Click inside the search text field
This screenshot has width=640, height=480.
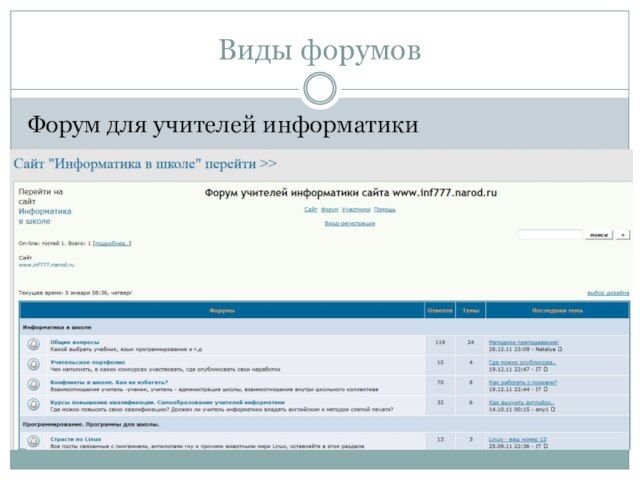pyautogui.click(x=549, y=234)
